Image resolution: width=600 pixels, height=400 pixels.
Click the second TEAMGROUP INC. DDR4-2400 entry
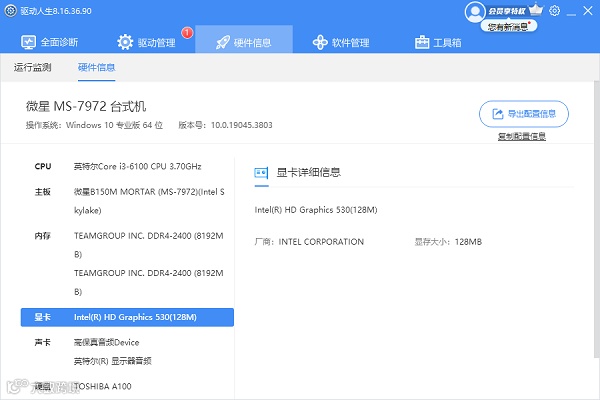click(x=148, y=282)
